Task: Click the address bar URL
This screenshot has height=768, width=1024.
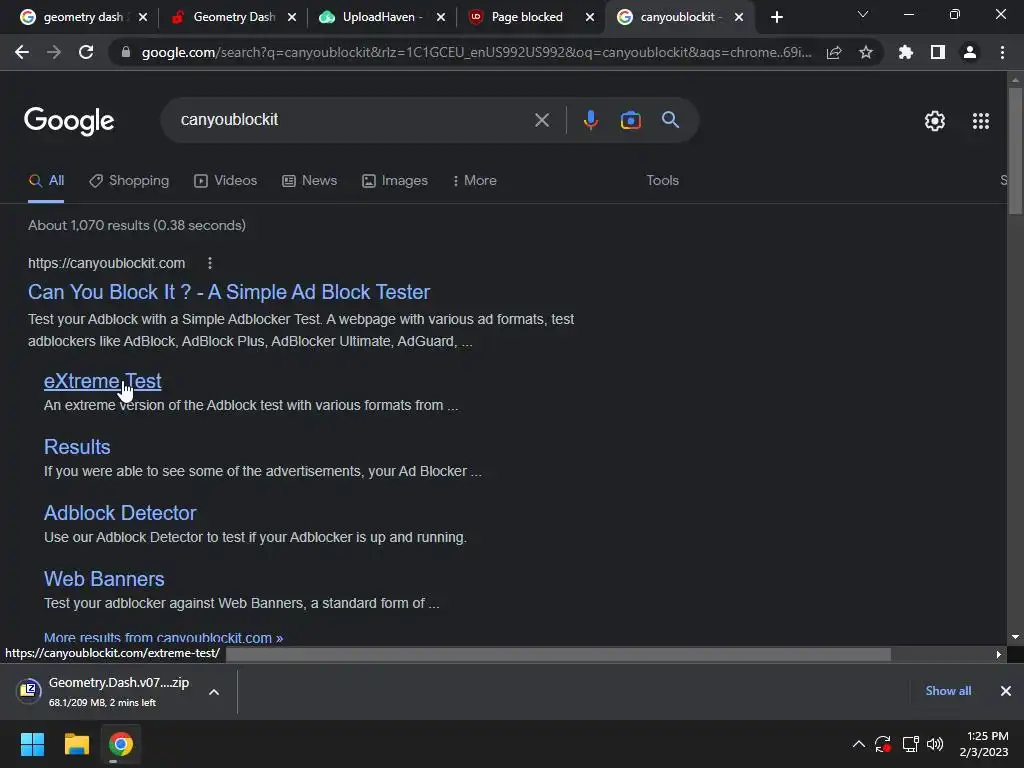Action: click(x=477, y=52)
